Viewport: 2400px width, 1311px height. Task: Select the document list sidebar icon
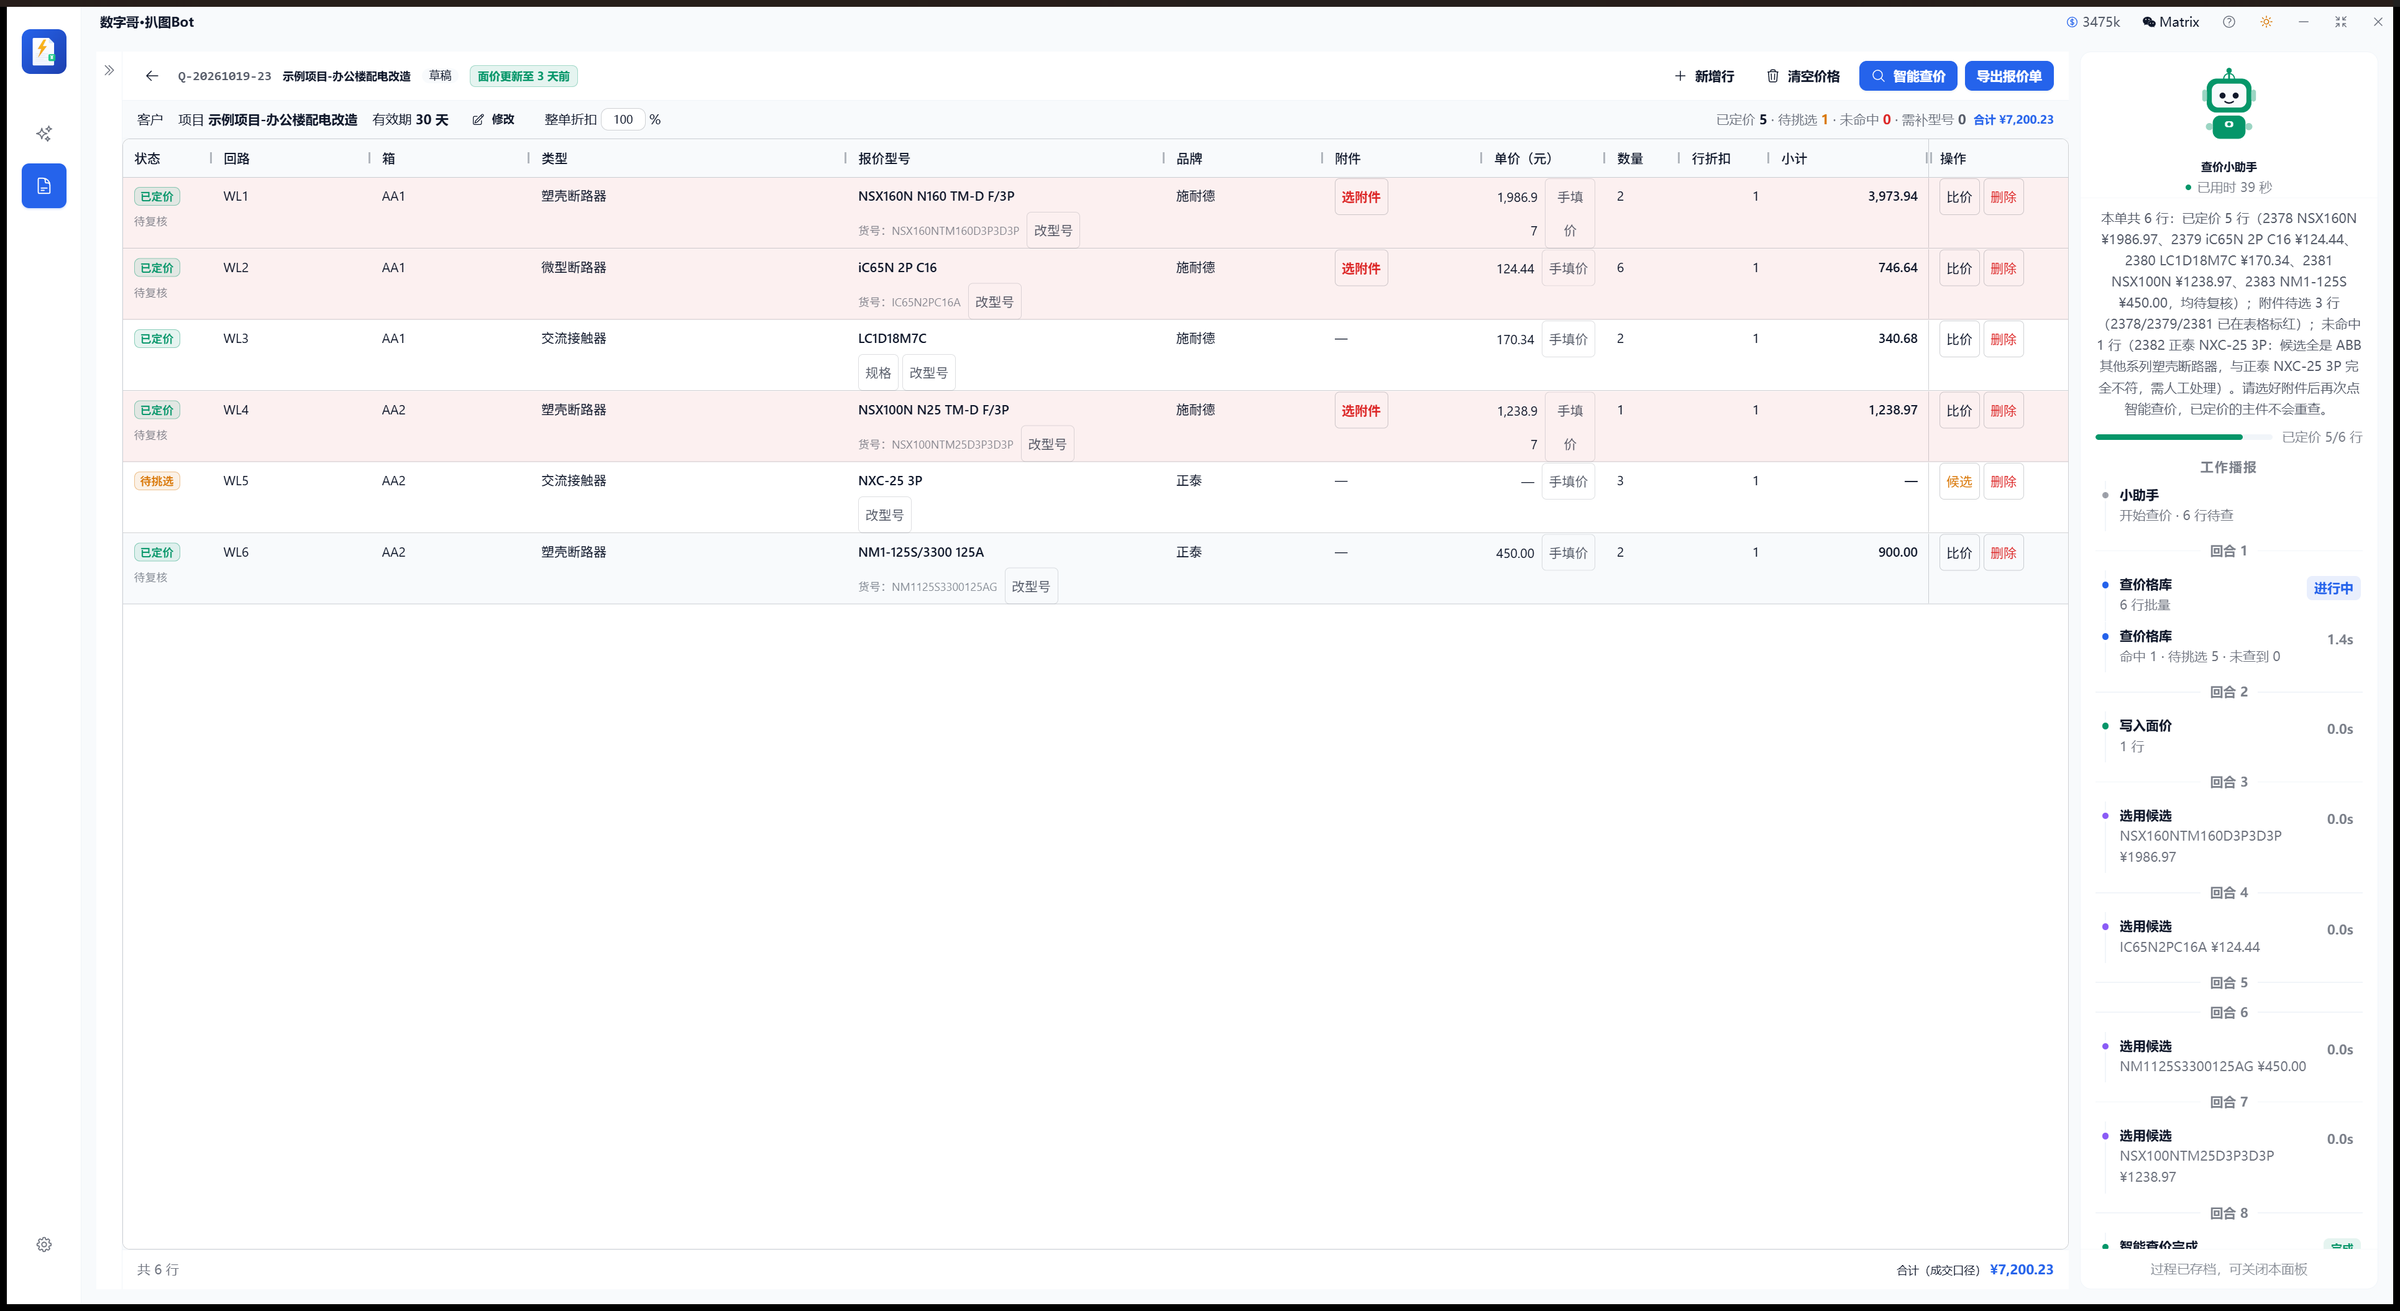coord(44,186)
